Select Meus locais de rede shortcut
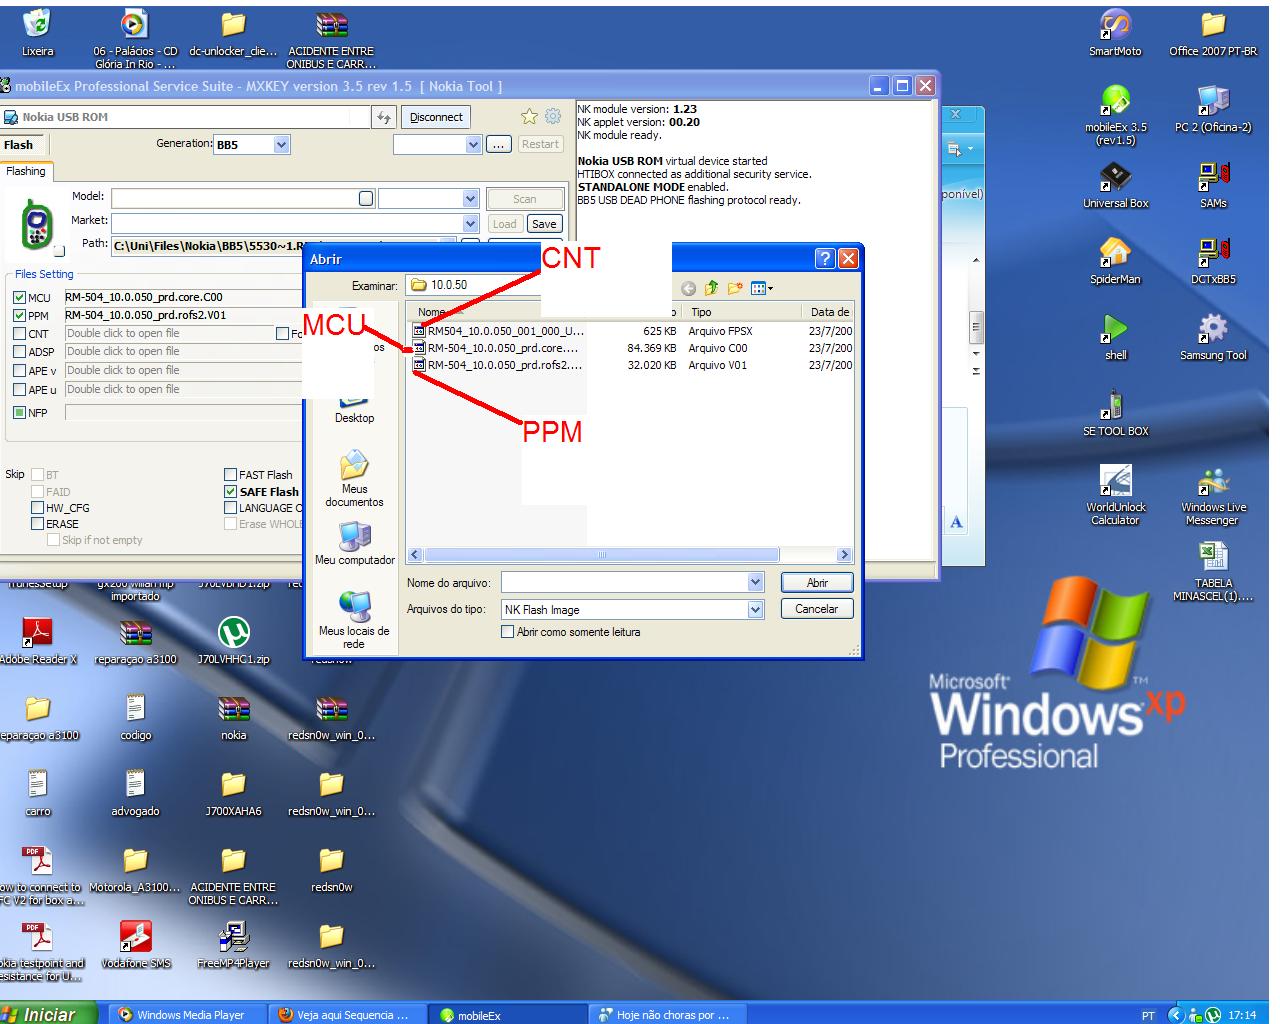This screenshot has width=1280, height=1024. click(x=354, y=620)
